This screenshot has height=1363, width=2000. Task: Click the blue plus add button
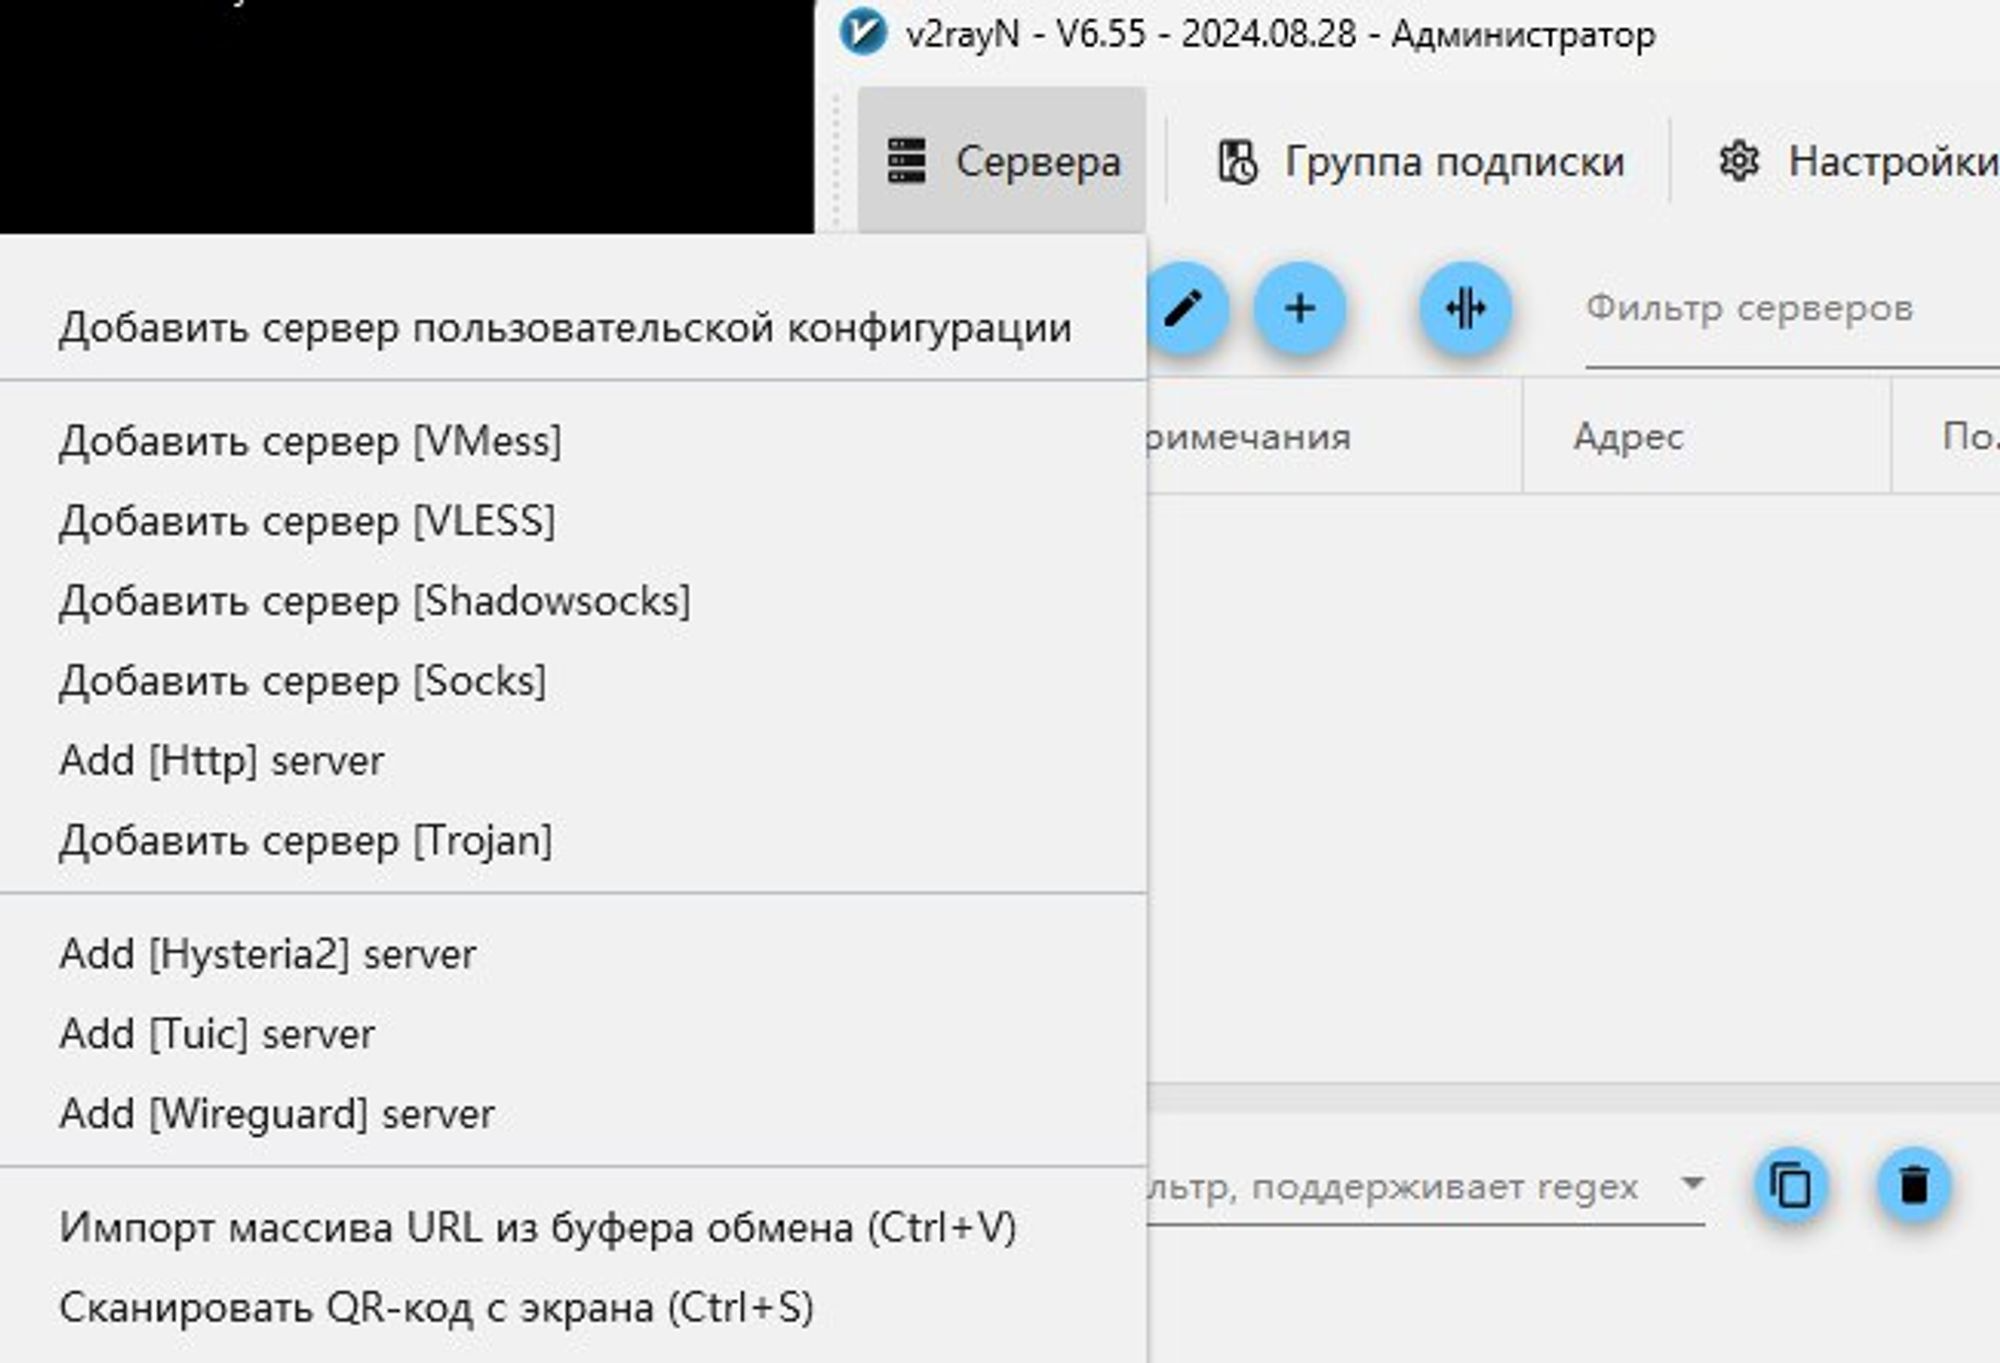coord(1299,308)
